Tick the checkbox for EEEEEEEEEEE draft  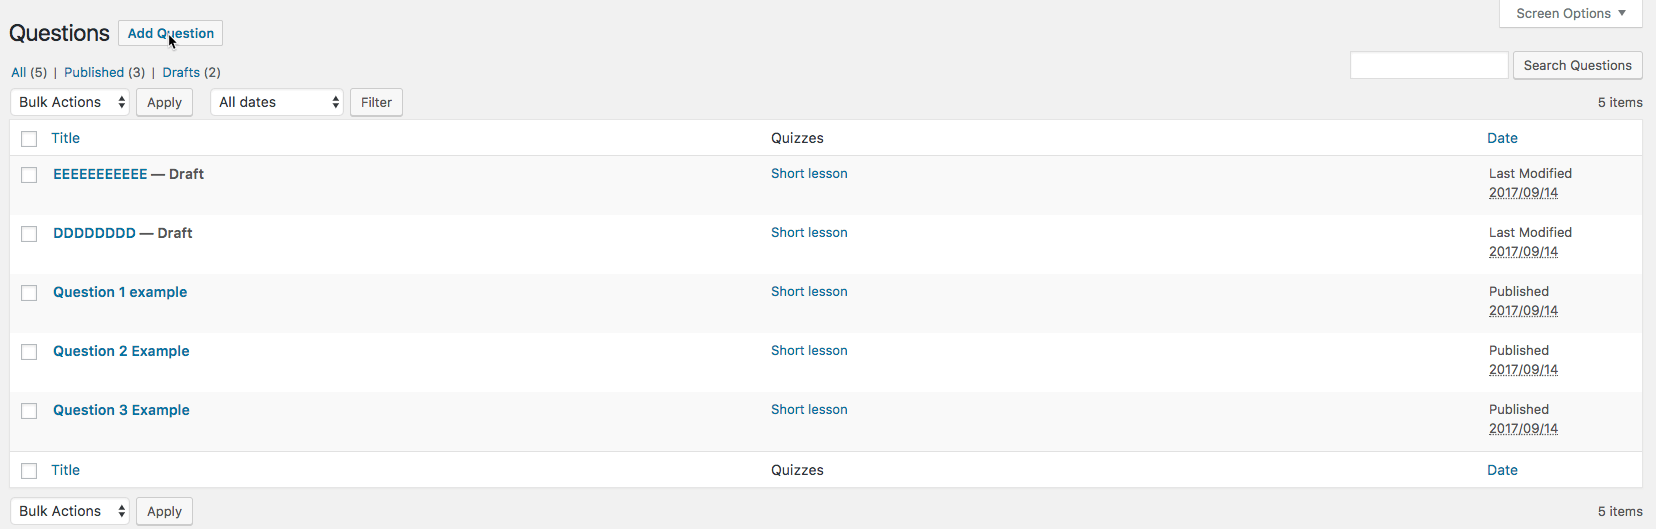click(x=30, y=175)
